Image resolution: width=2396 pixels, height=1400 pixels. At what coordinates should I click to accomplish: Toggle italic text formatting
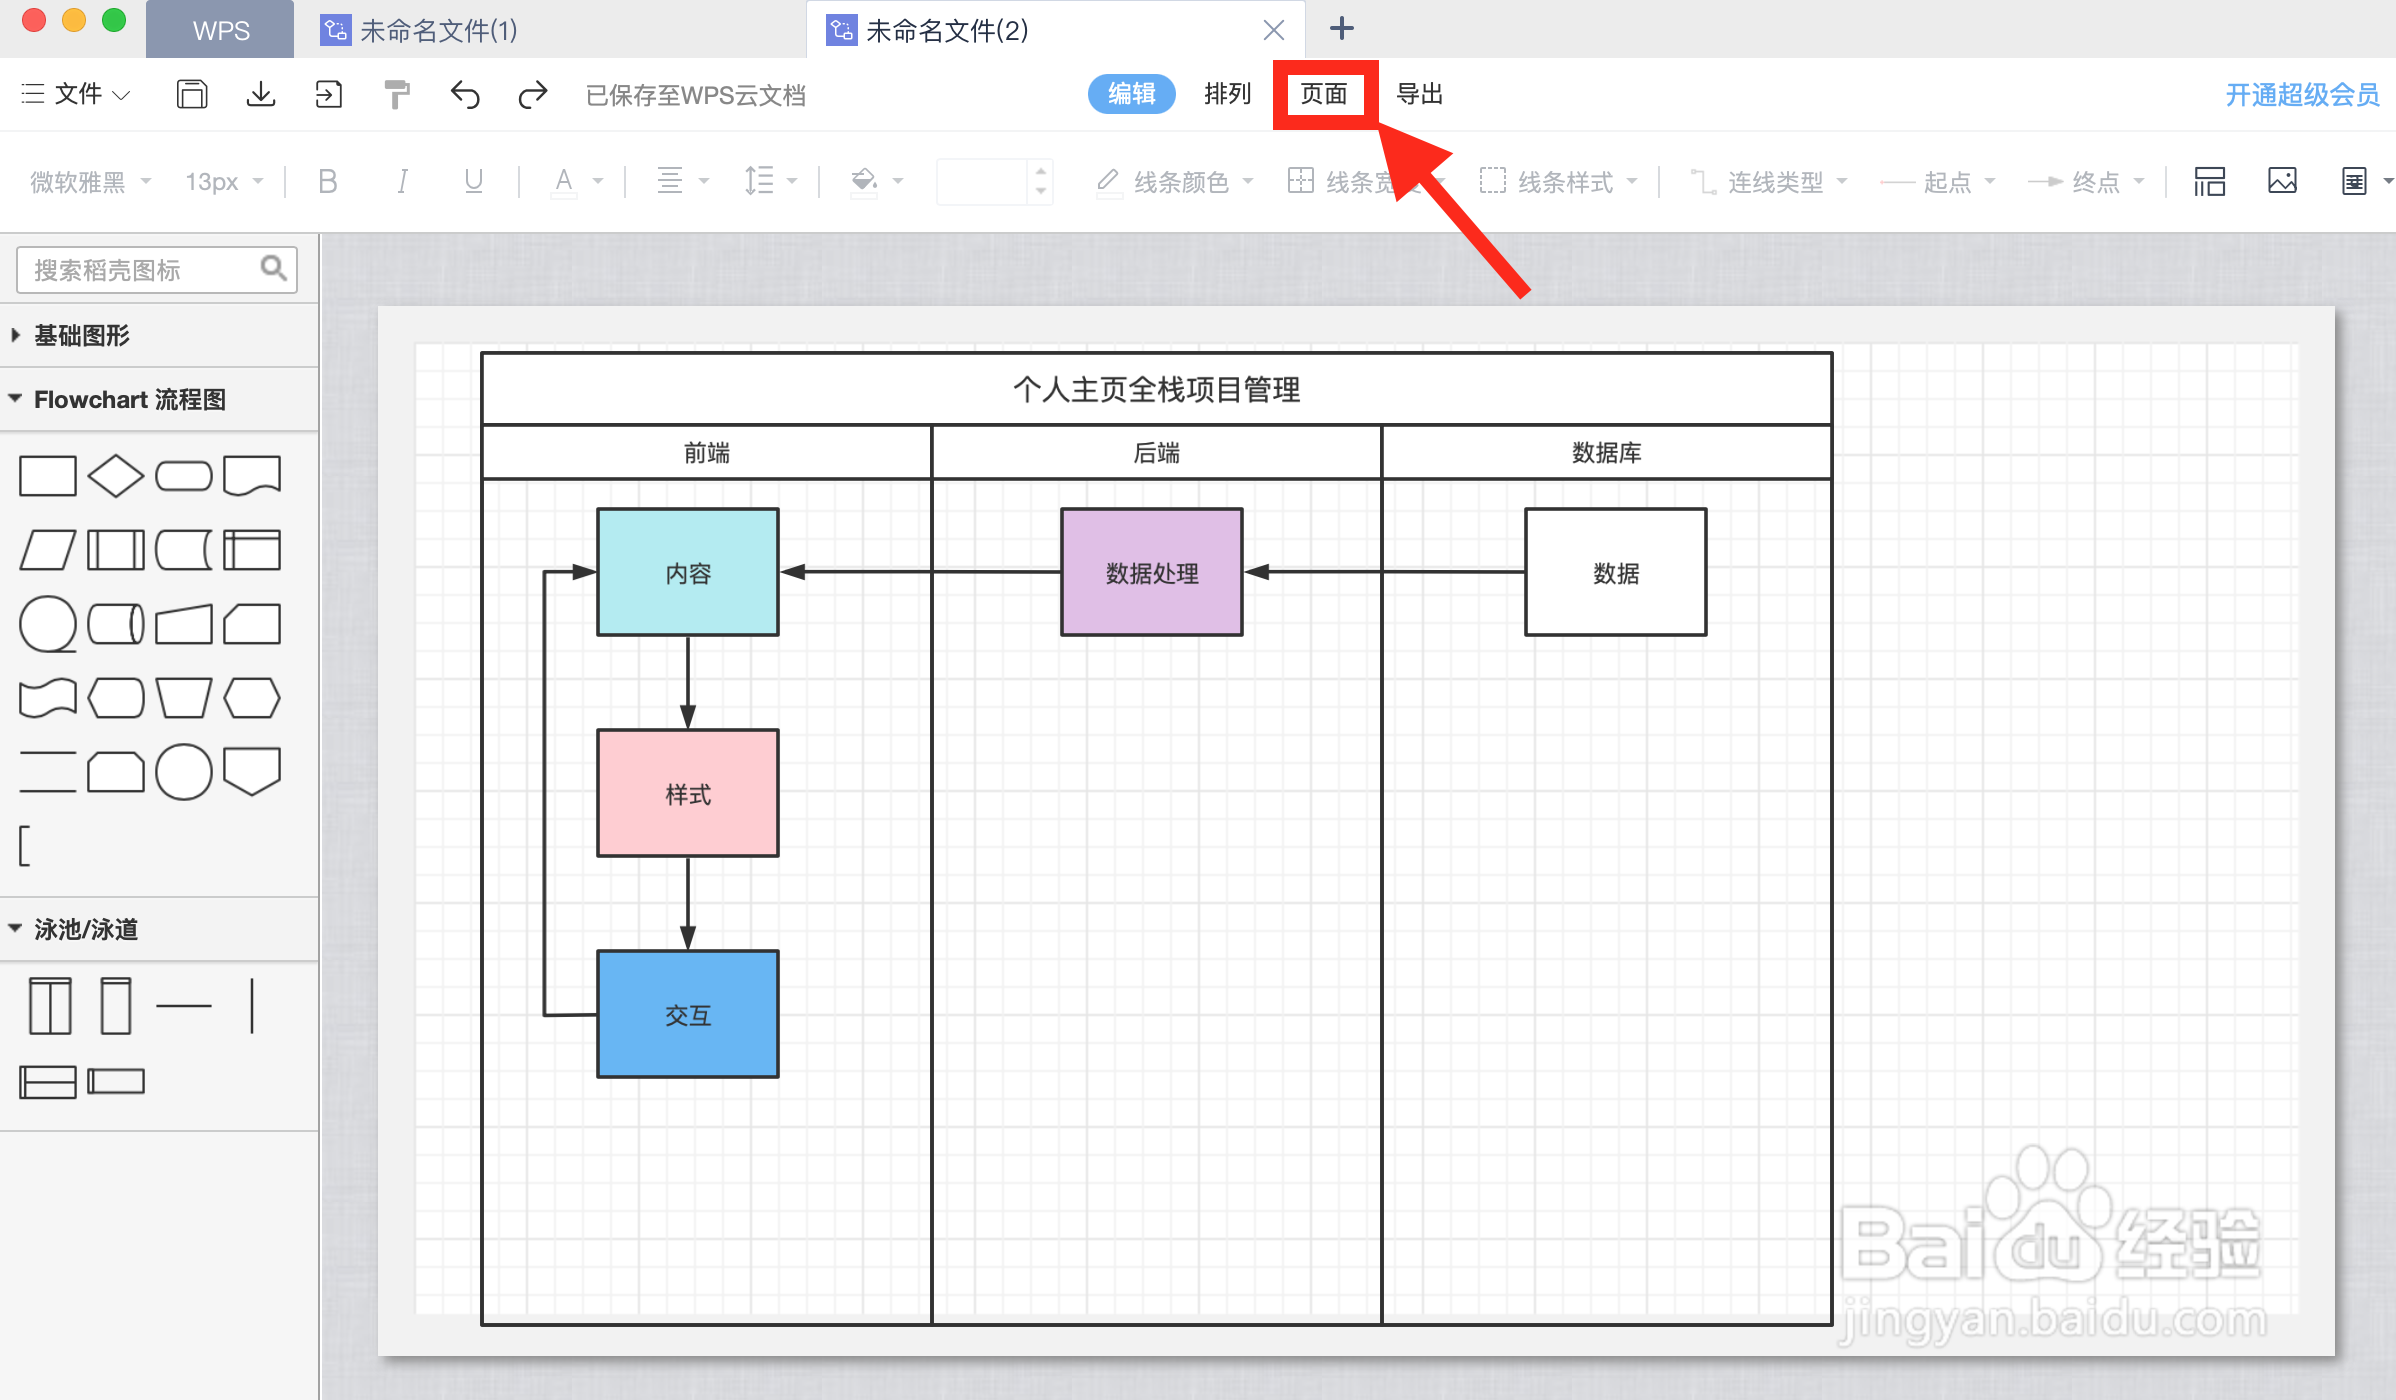pos(402,181)
